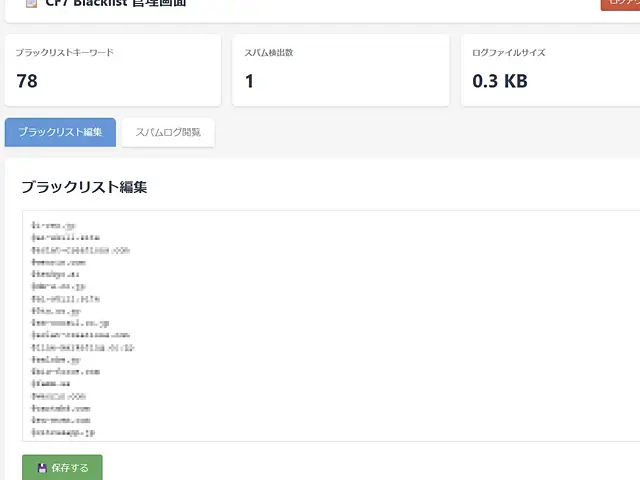Click the floppy disk icon on the save button
The image size is (640, 480).
42,468
